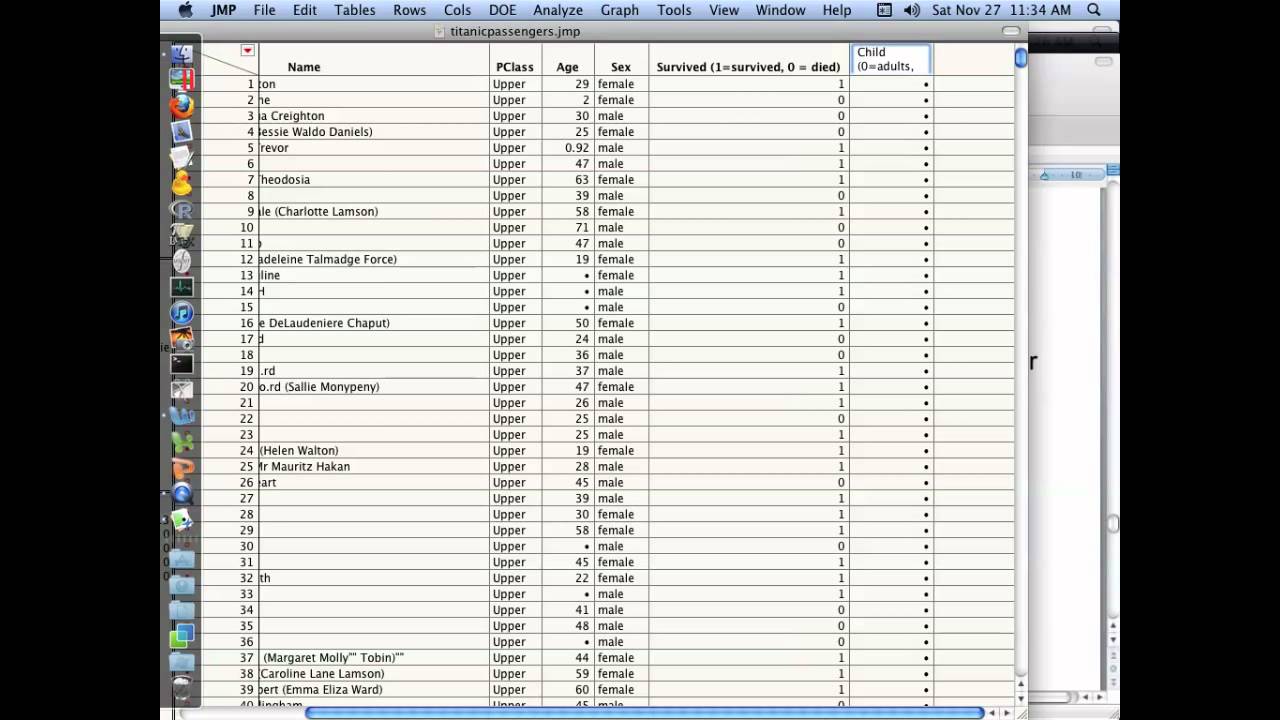Open the Graph menu
Image resolution: width=1280 pixels, height=720 pixels.
[x=620, y=10]
